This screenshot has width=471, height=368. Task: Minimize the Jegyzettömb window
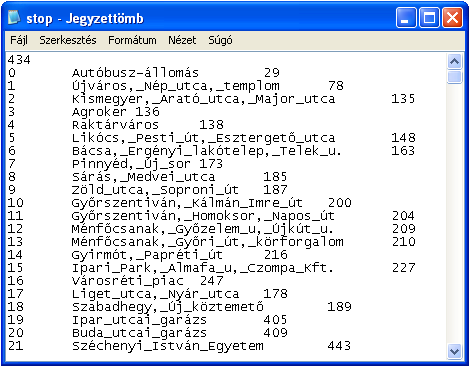(x=406, y=17)
